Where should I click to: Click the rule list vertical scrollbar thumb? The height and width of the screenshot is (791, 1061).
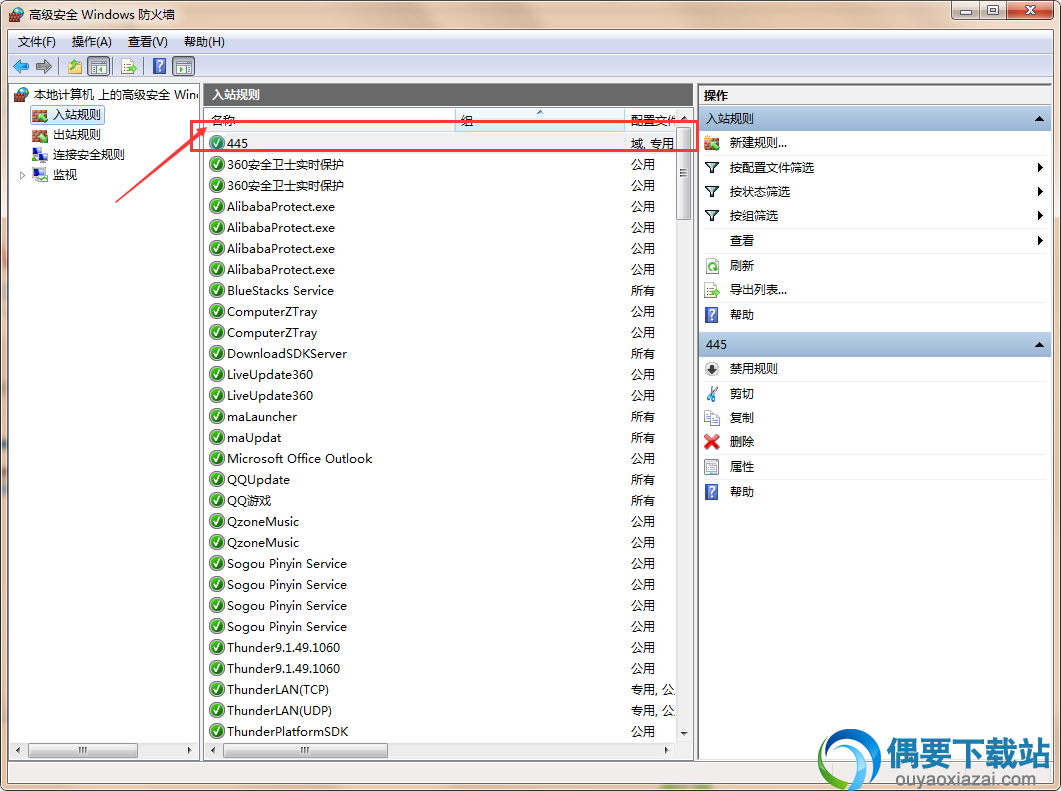[683, 173]
